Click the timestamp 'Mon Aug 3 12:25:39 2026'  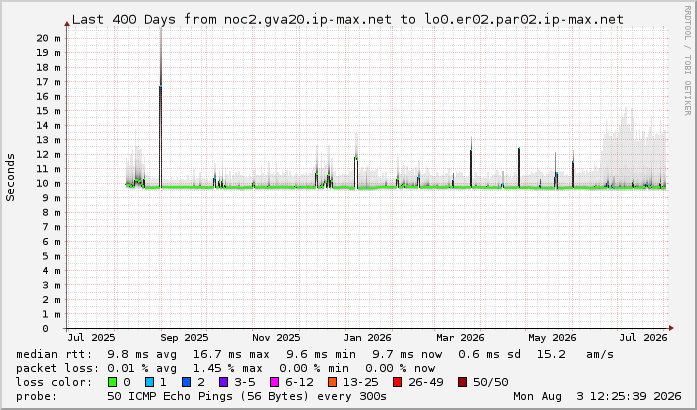point(597,396)
